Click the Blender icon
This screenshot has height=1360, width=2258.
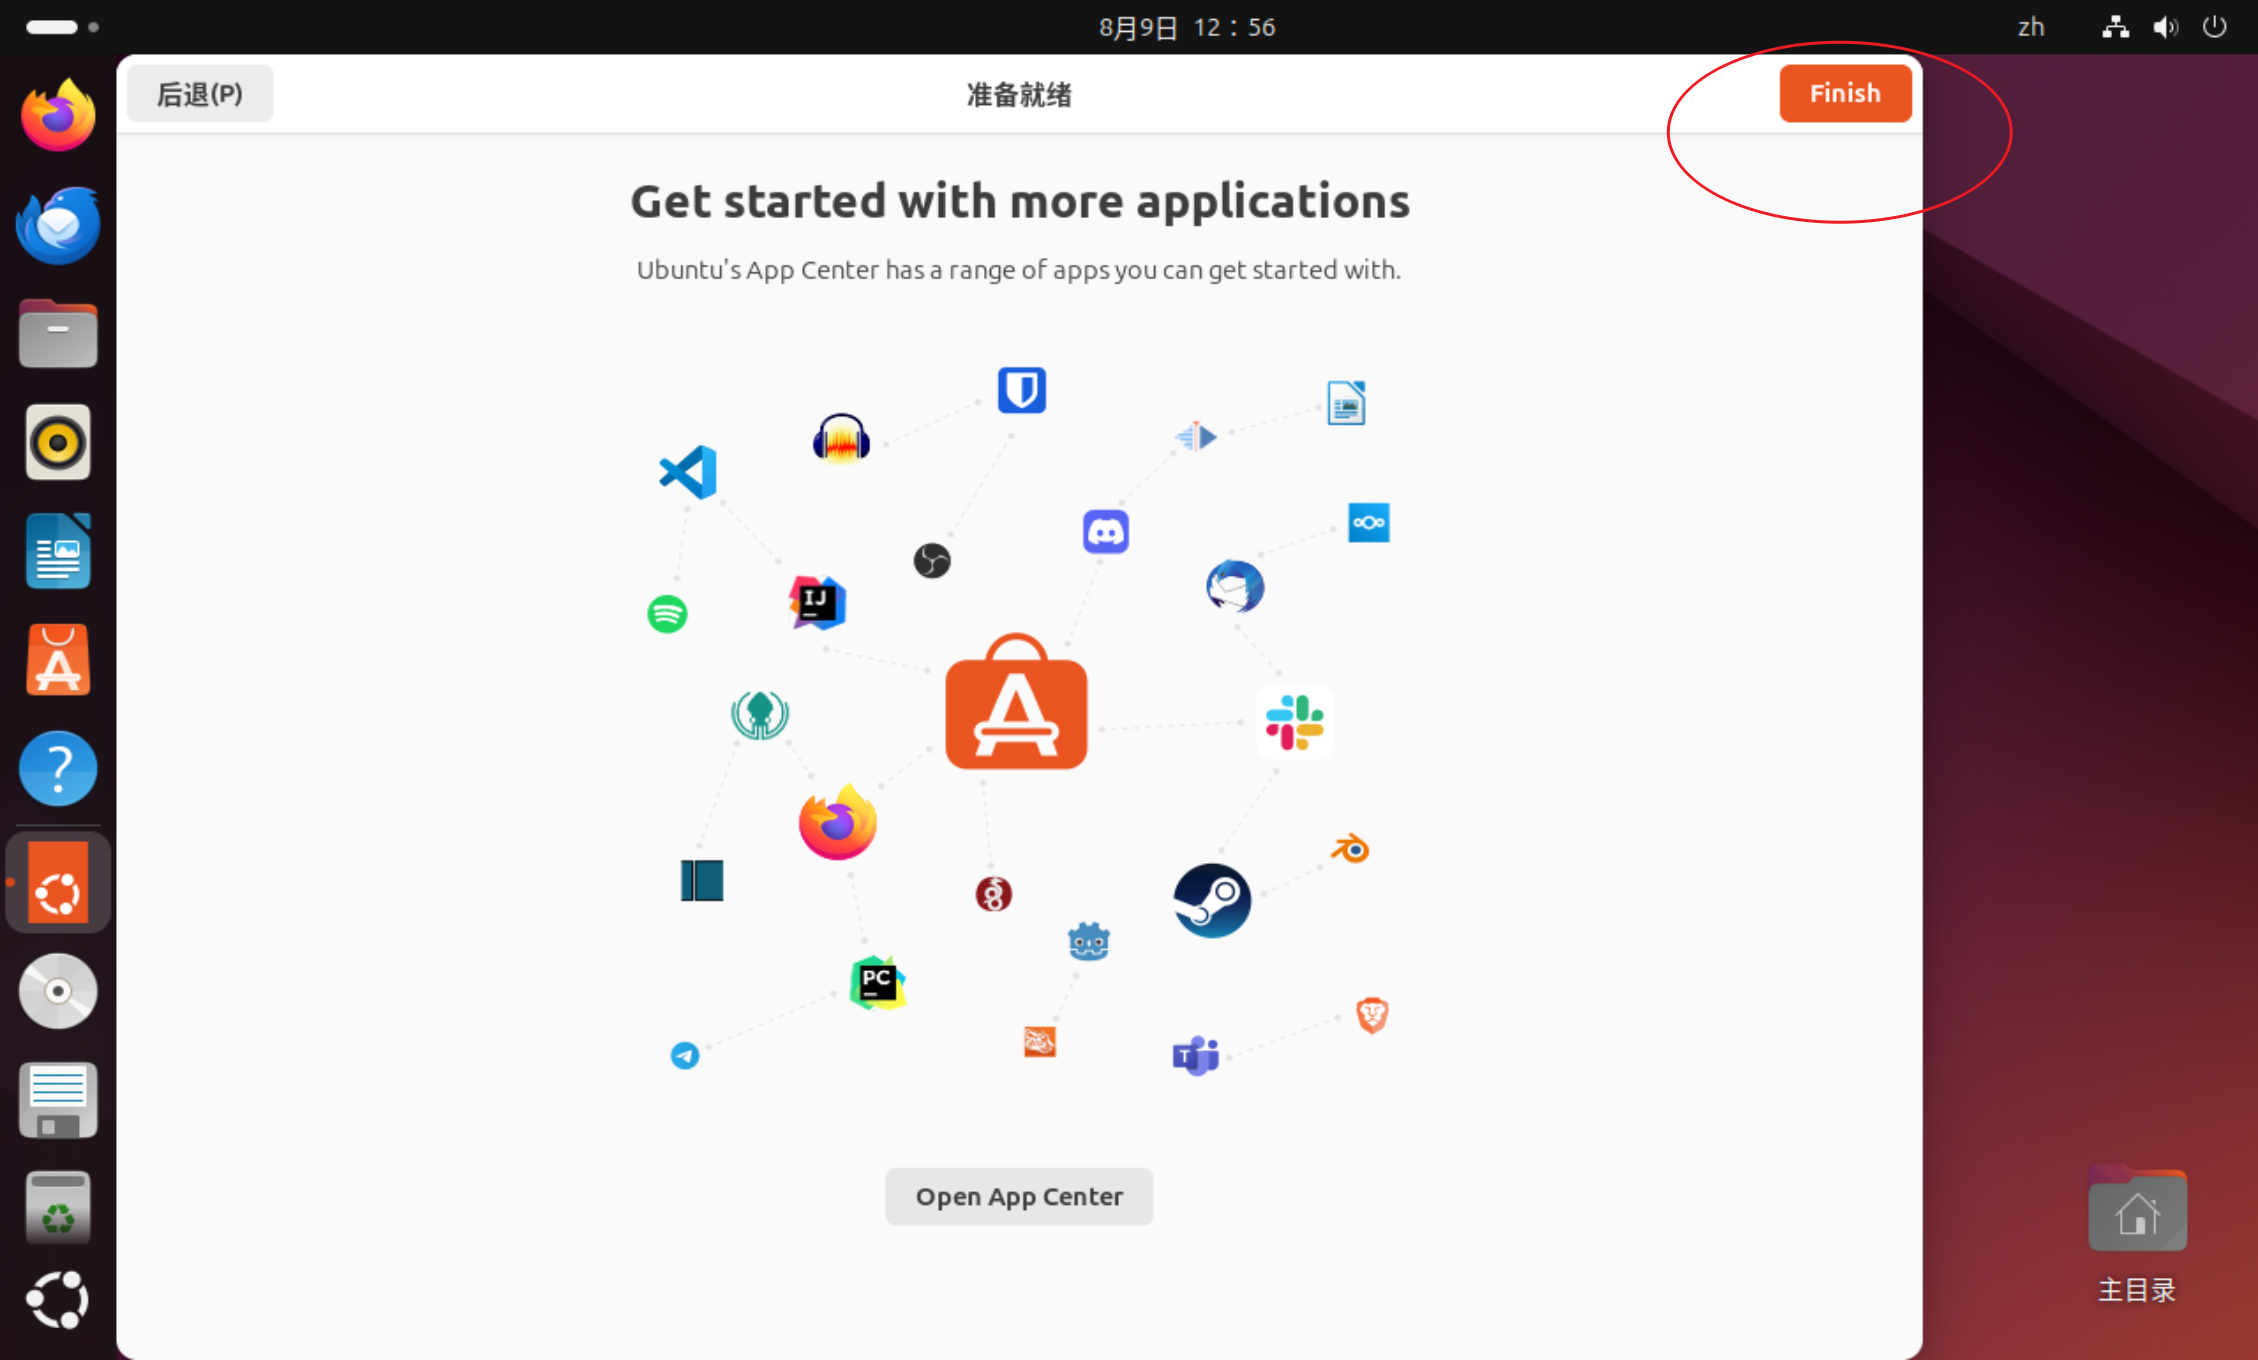(1350, 849)
